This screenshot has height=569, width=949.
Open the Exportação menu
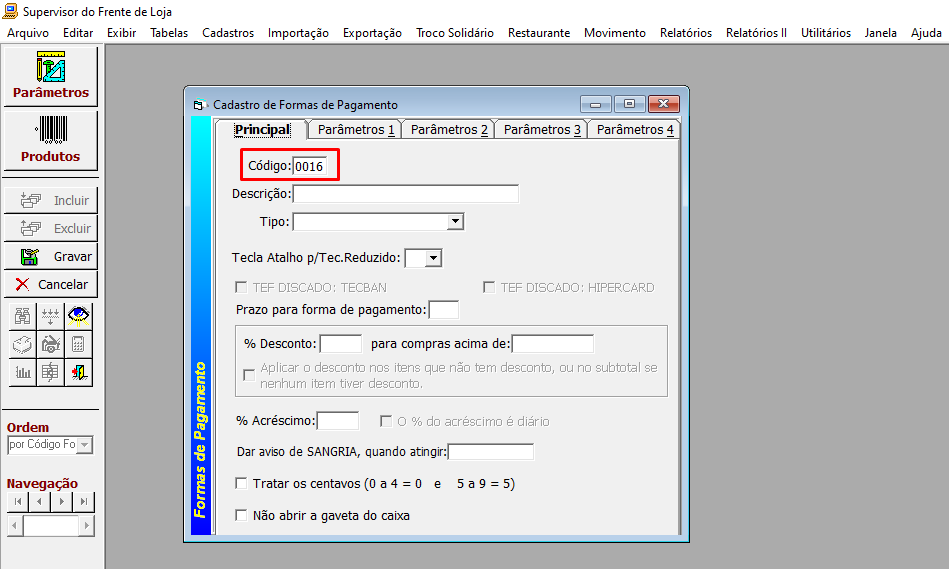[372, 33]
